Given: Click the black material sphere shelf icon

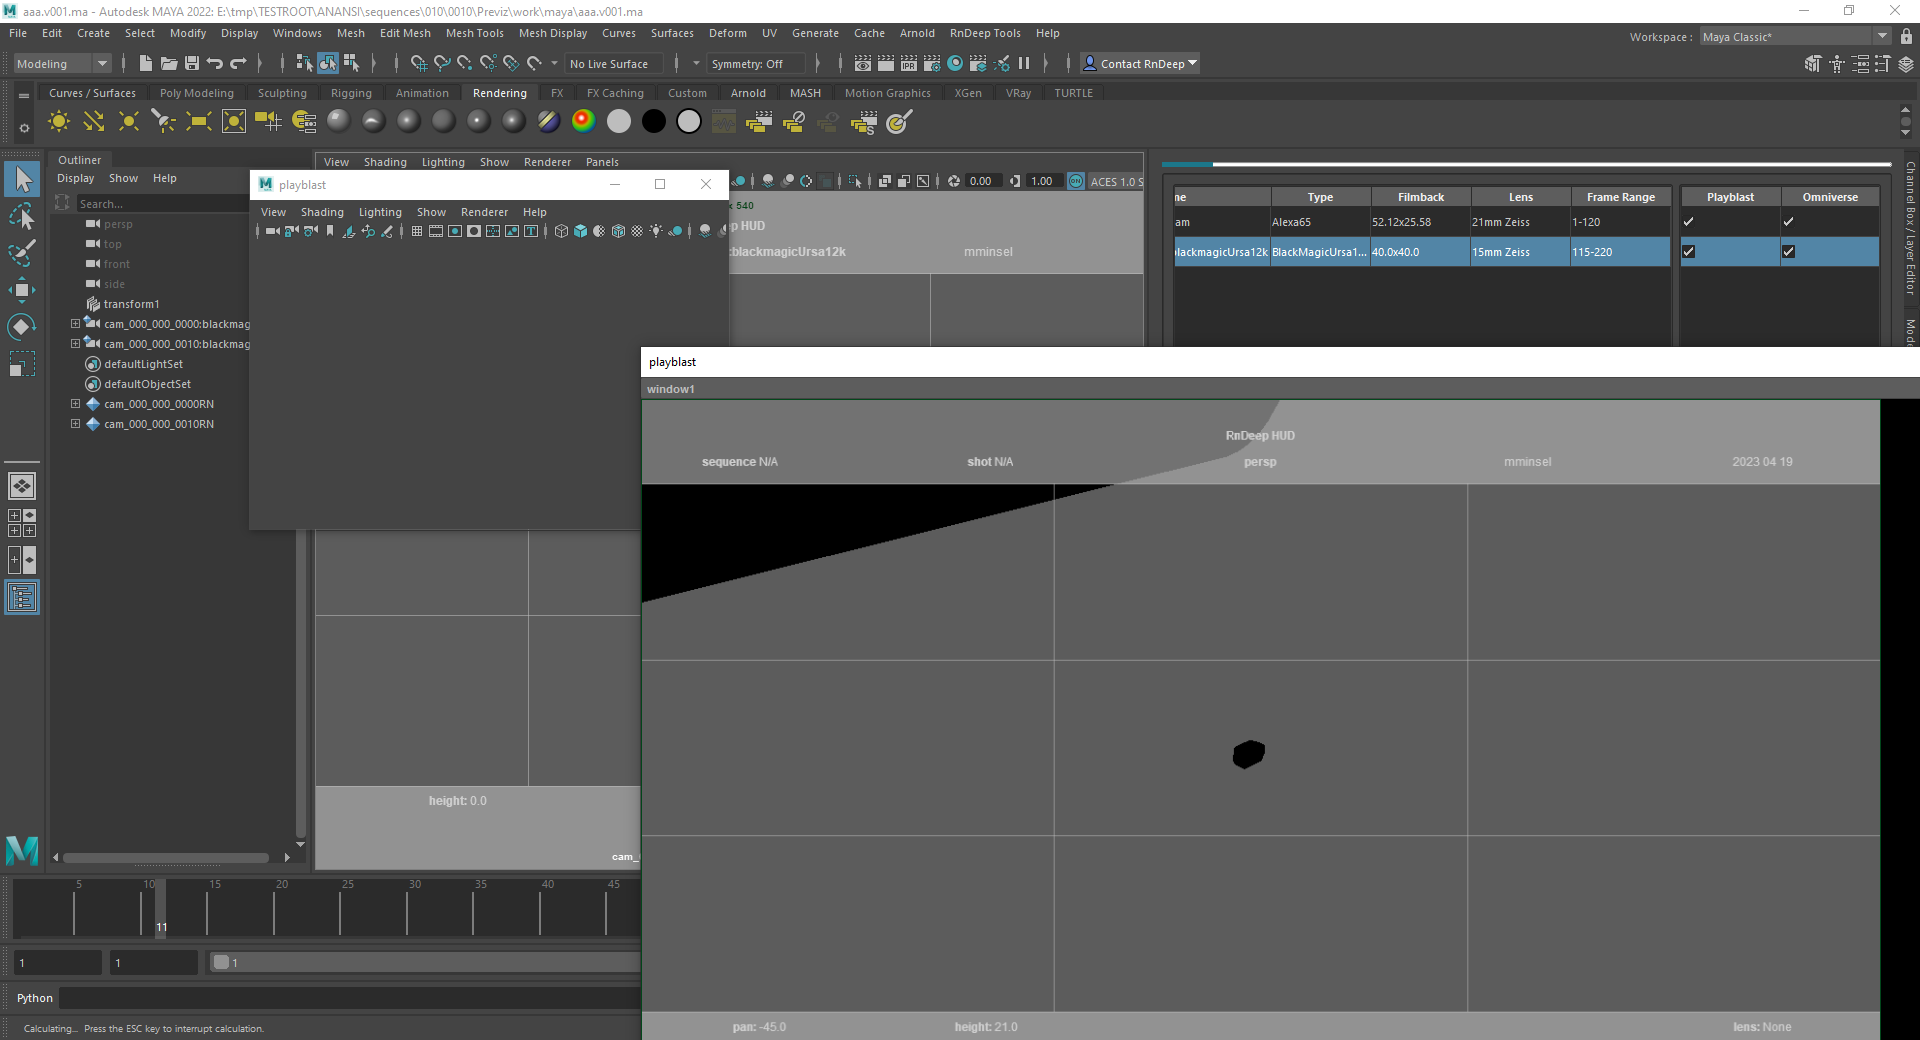Looking at the screenshot, I should coord(654,122).
